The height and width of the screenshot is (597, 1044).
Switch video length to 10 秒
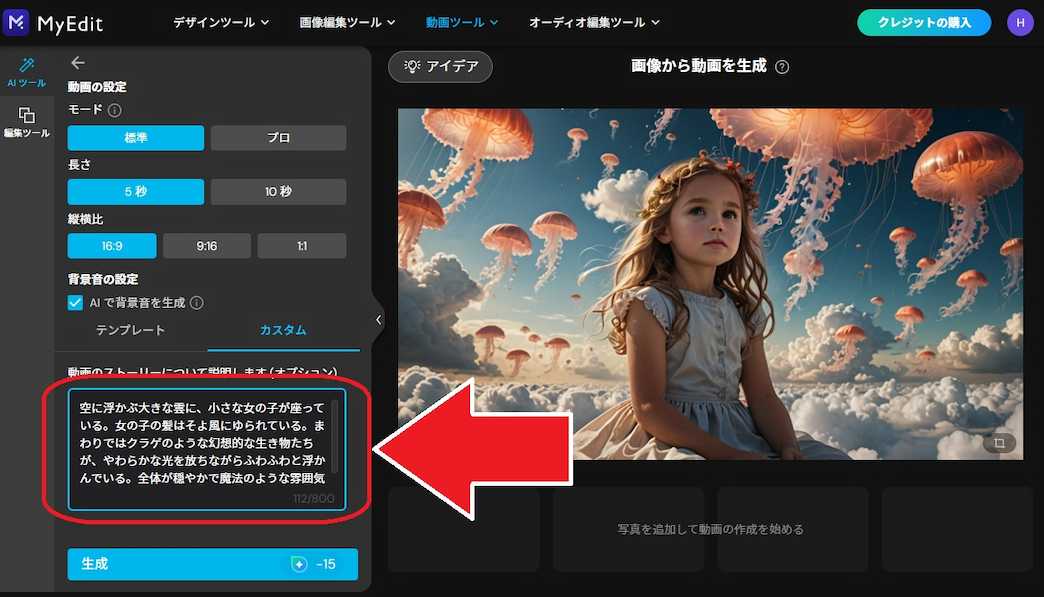278,191
